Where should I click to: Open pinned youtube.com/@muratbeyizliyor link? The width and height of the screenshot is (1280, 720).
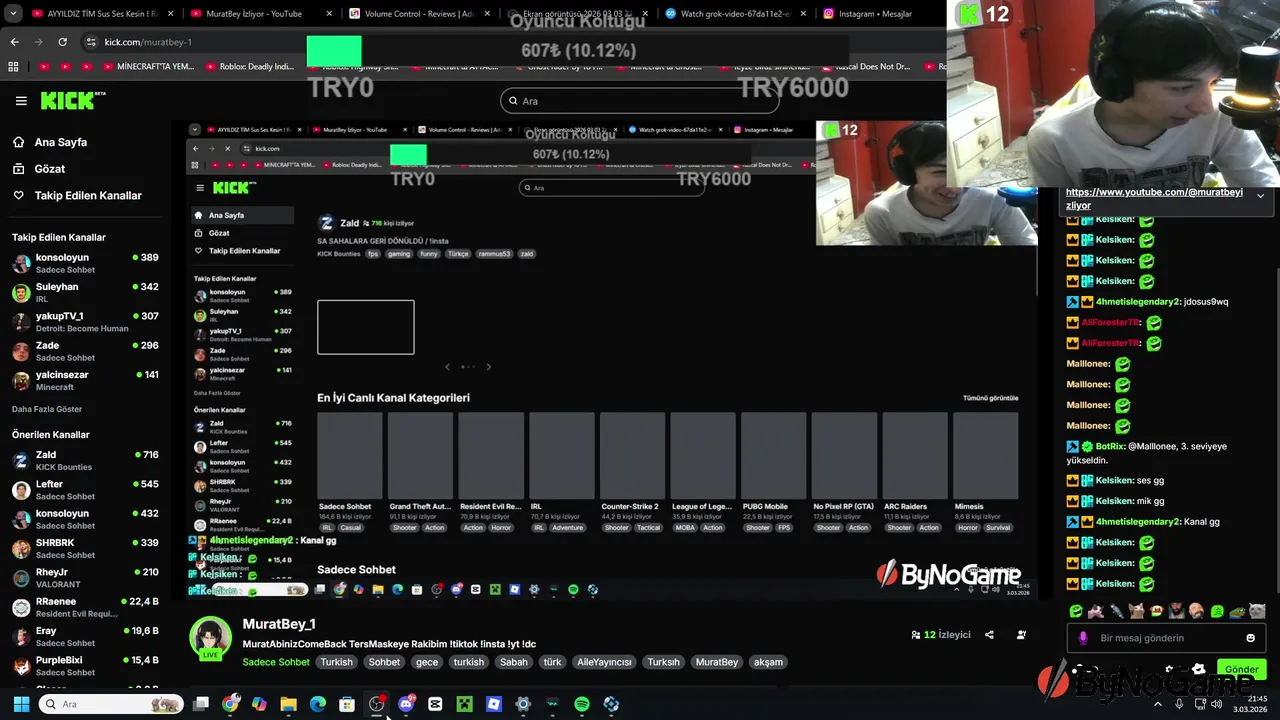[x=1154, y=198]
